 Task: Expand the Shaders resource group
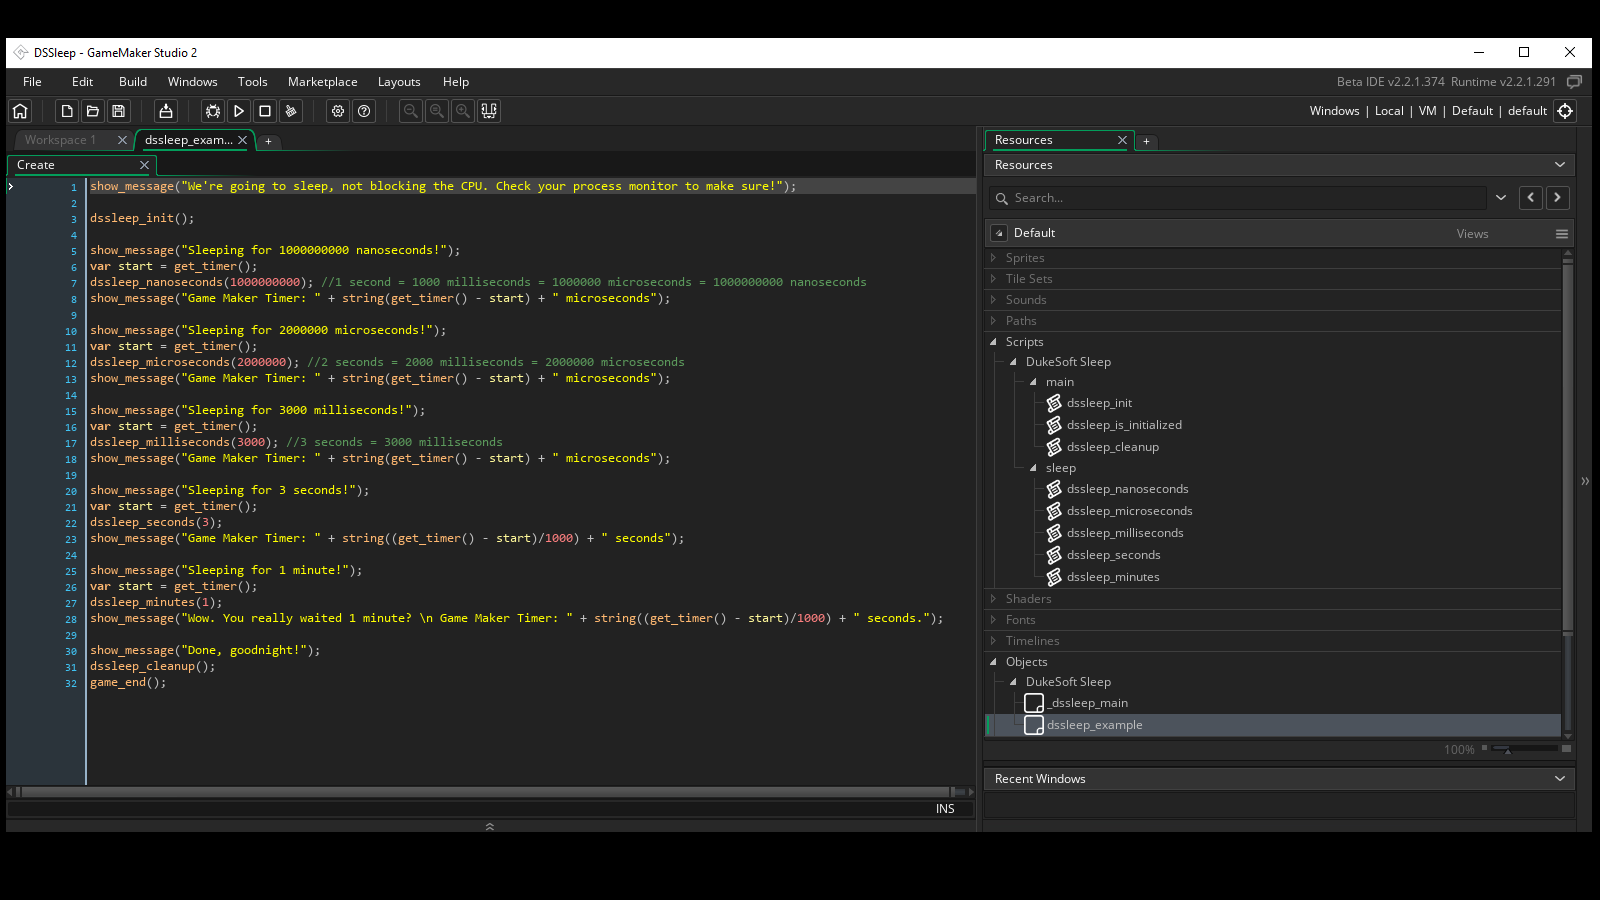(993, 599)
